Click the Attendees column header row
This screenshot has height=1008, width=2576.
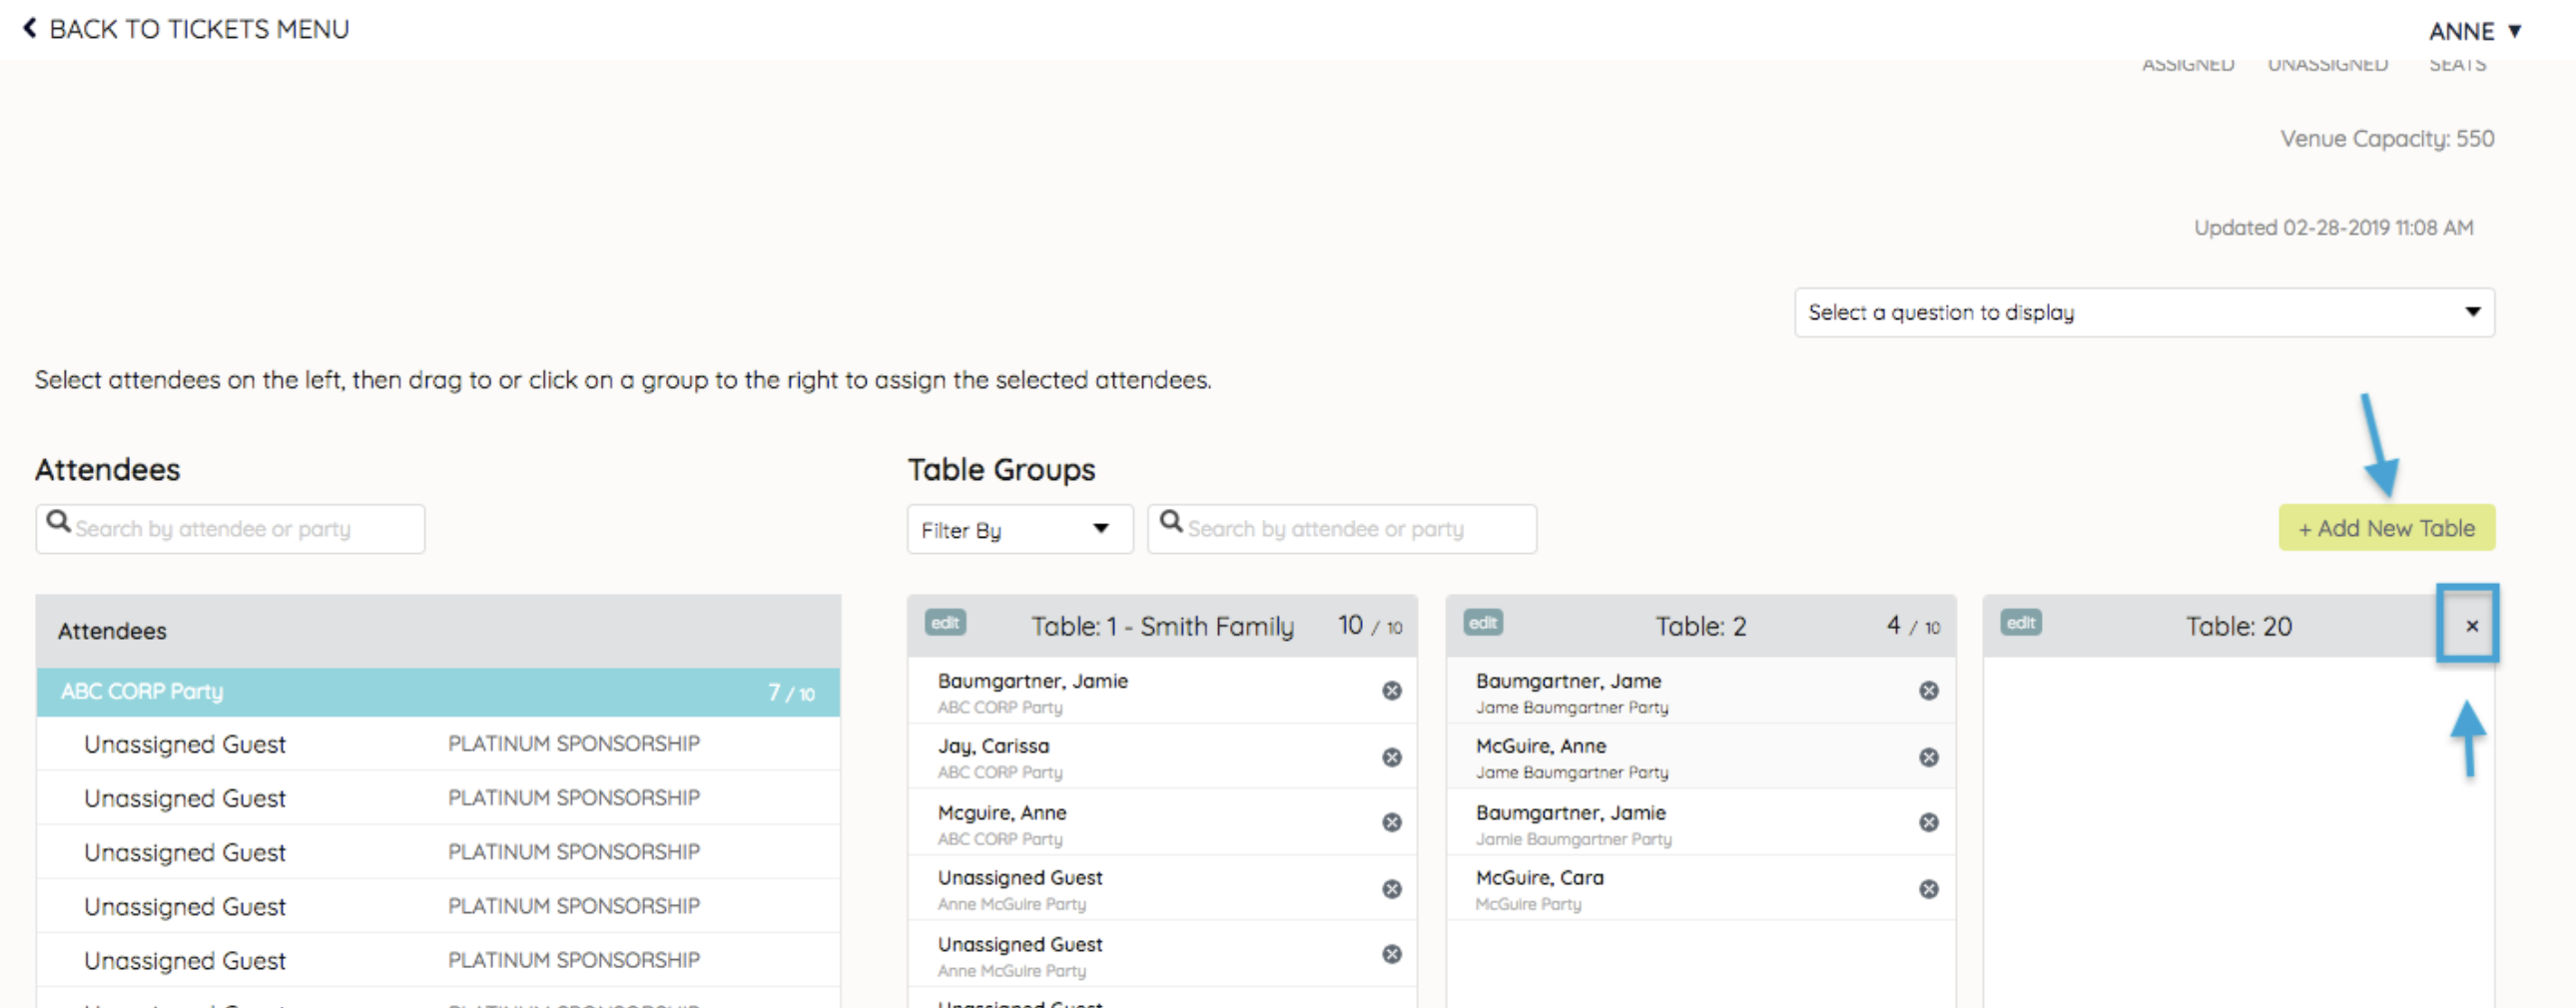pos(438,631)
